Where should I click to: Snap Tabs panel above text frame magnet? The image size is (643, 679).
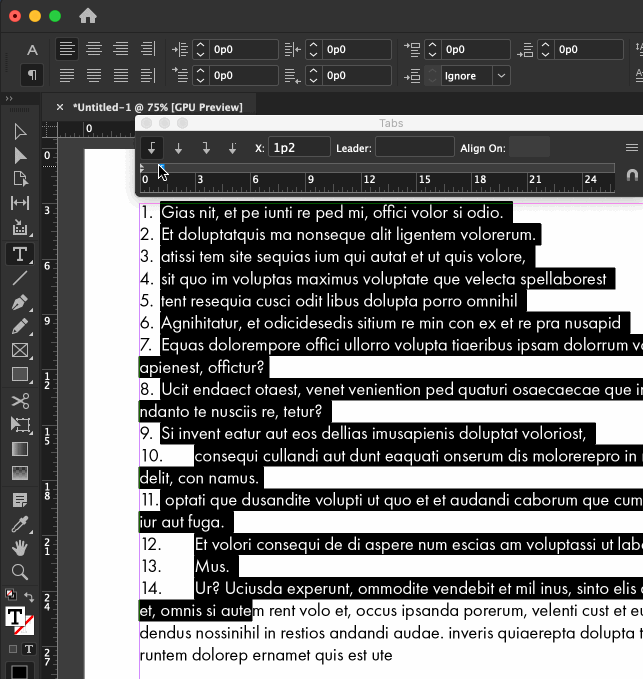point(632,175)
